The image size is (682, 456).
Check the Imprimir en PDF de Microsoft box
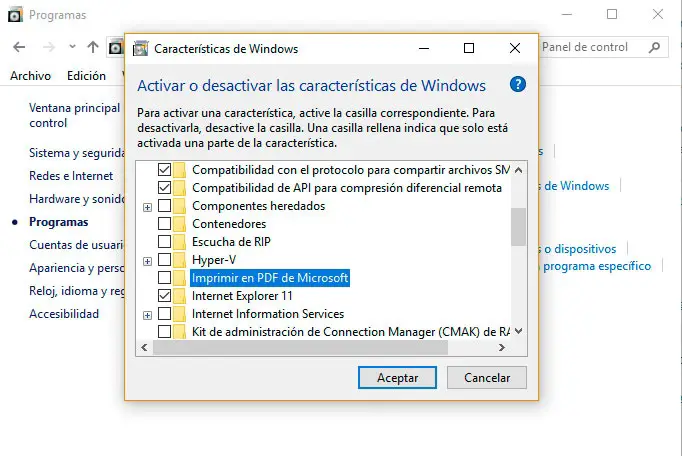pos(164,278)
